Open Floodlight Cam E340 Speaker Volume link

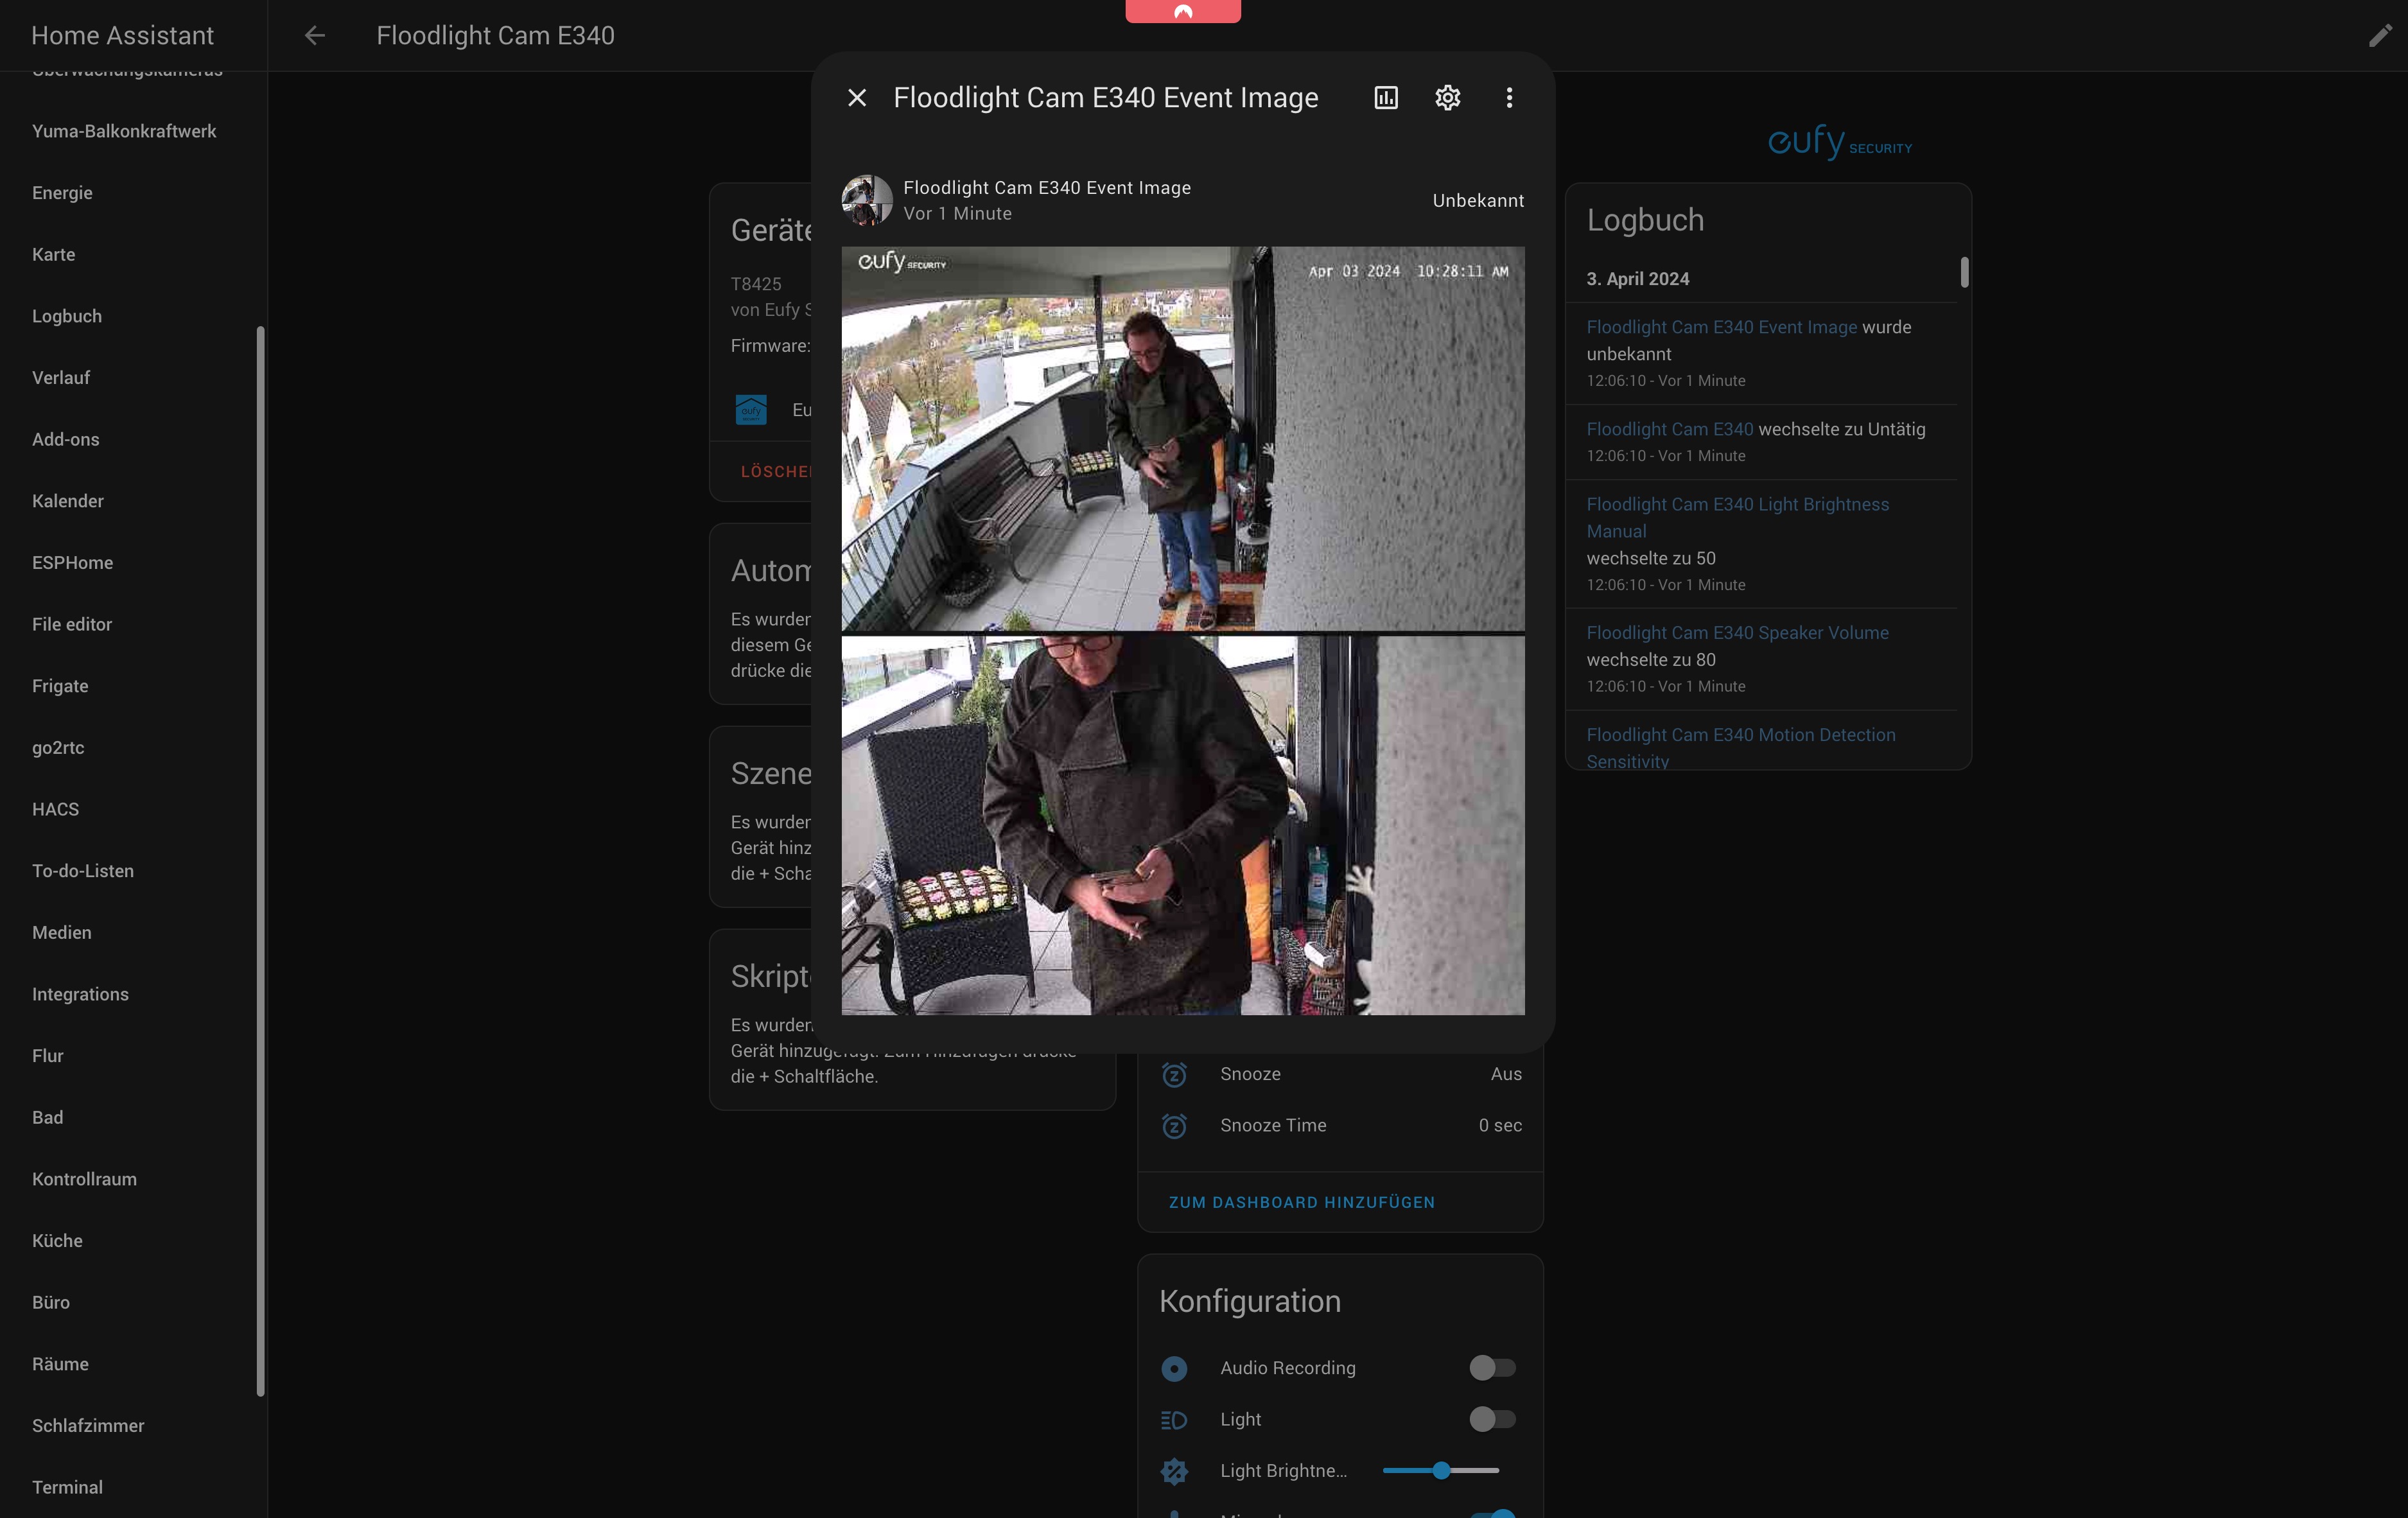point(1737,633)
